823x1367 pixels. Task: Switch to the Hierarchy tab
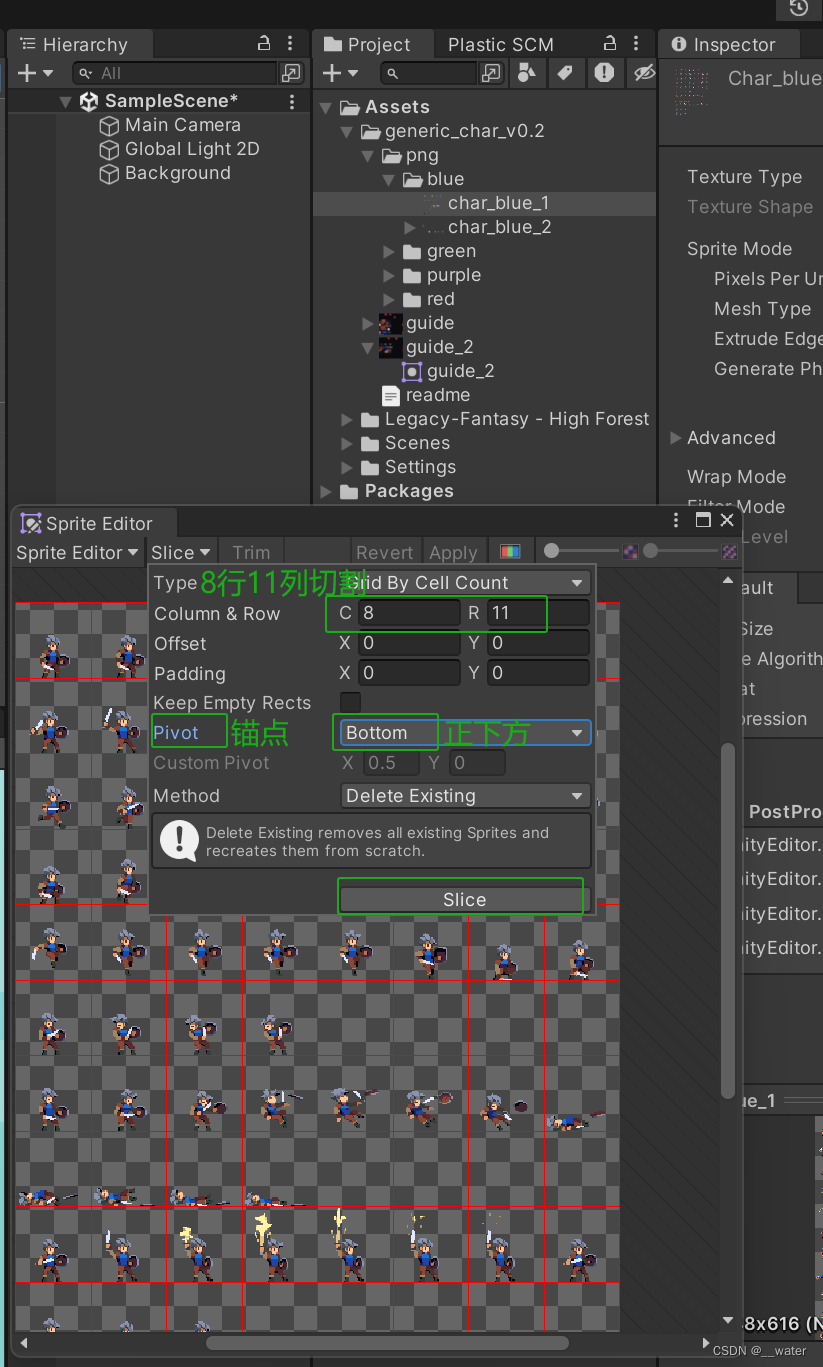(81, 45)
